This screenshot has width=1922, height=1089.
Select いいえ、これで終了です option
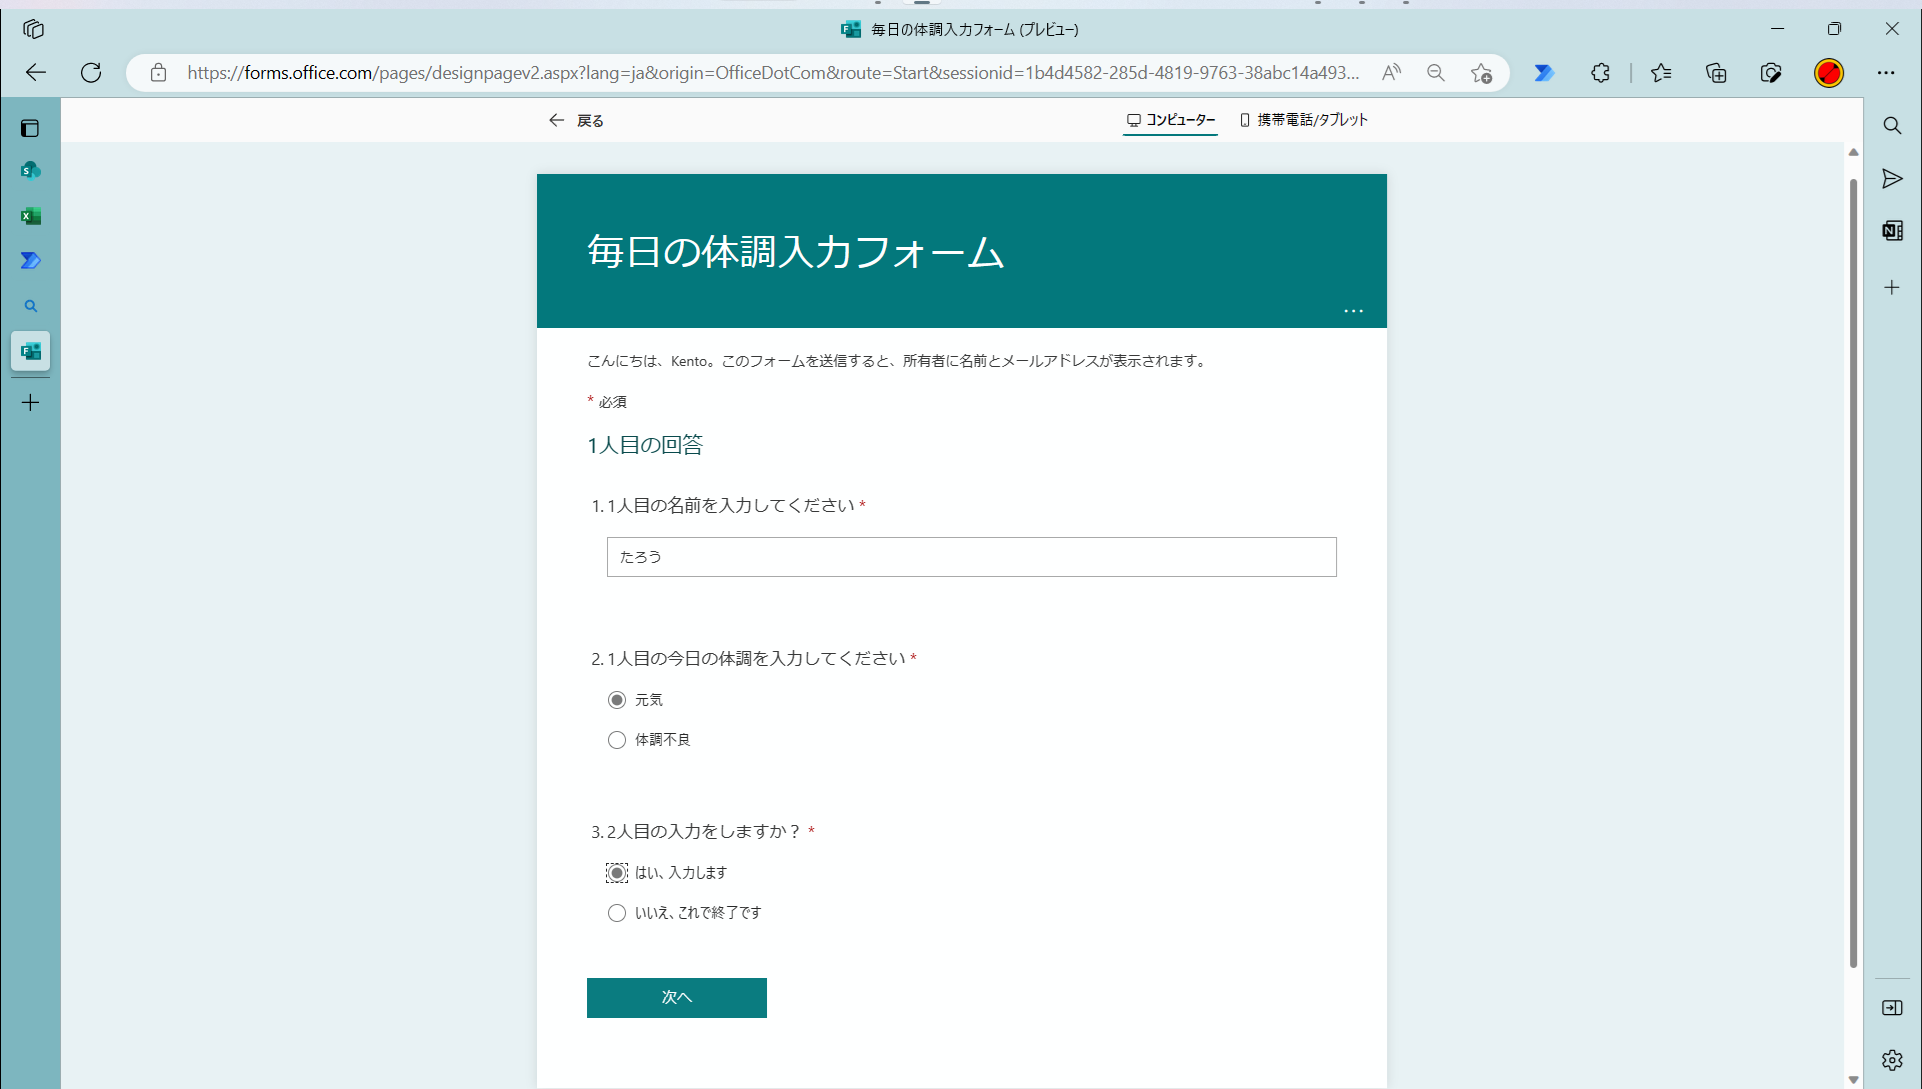click(x=617, y=912)
